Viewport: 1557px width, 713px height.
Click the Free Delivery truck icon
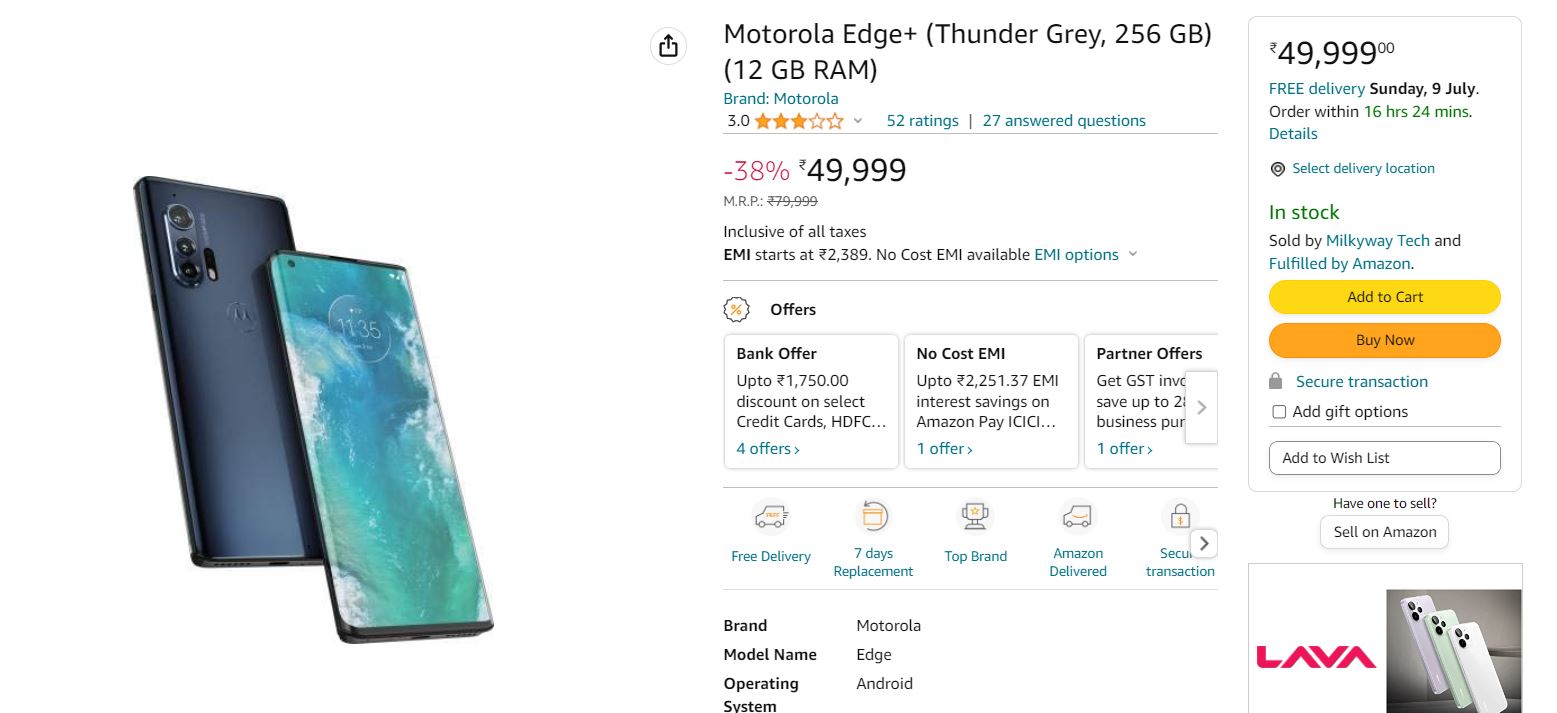[770, 517]
